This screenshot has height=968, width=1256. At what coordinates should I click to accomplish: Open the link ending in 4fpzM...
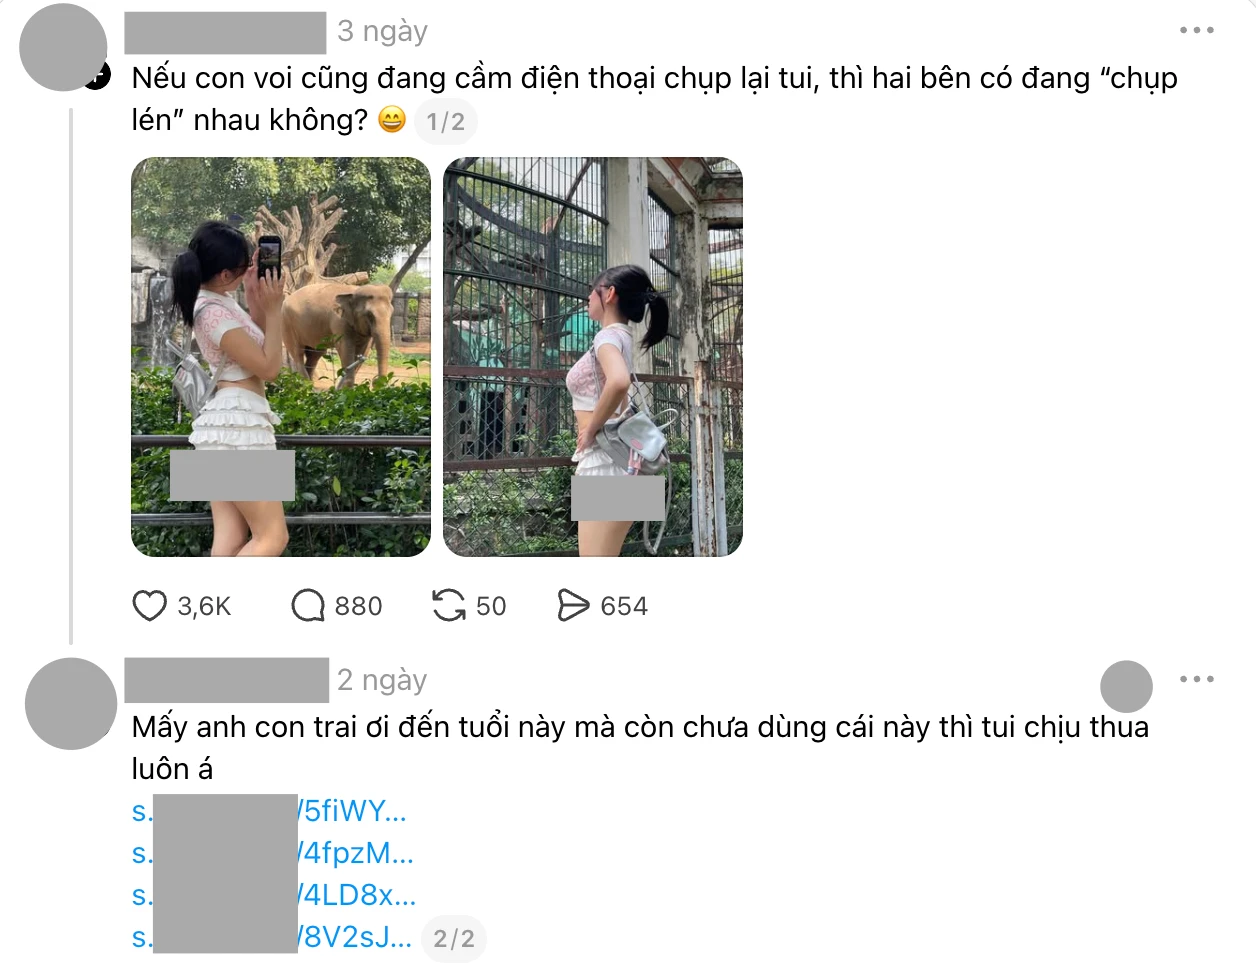[x=272, y=853]
